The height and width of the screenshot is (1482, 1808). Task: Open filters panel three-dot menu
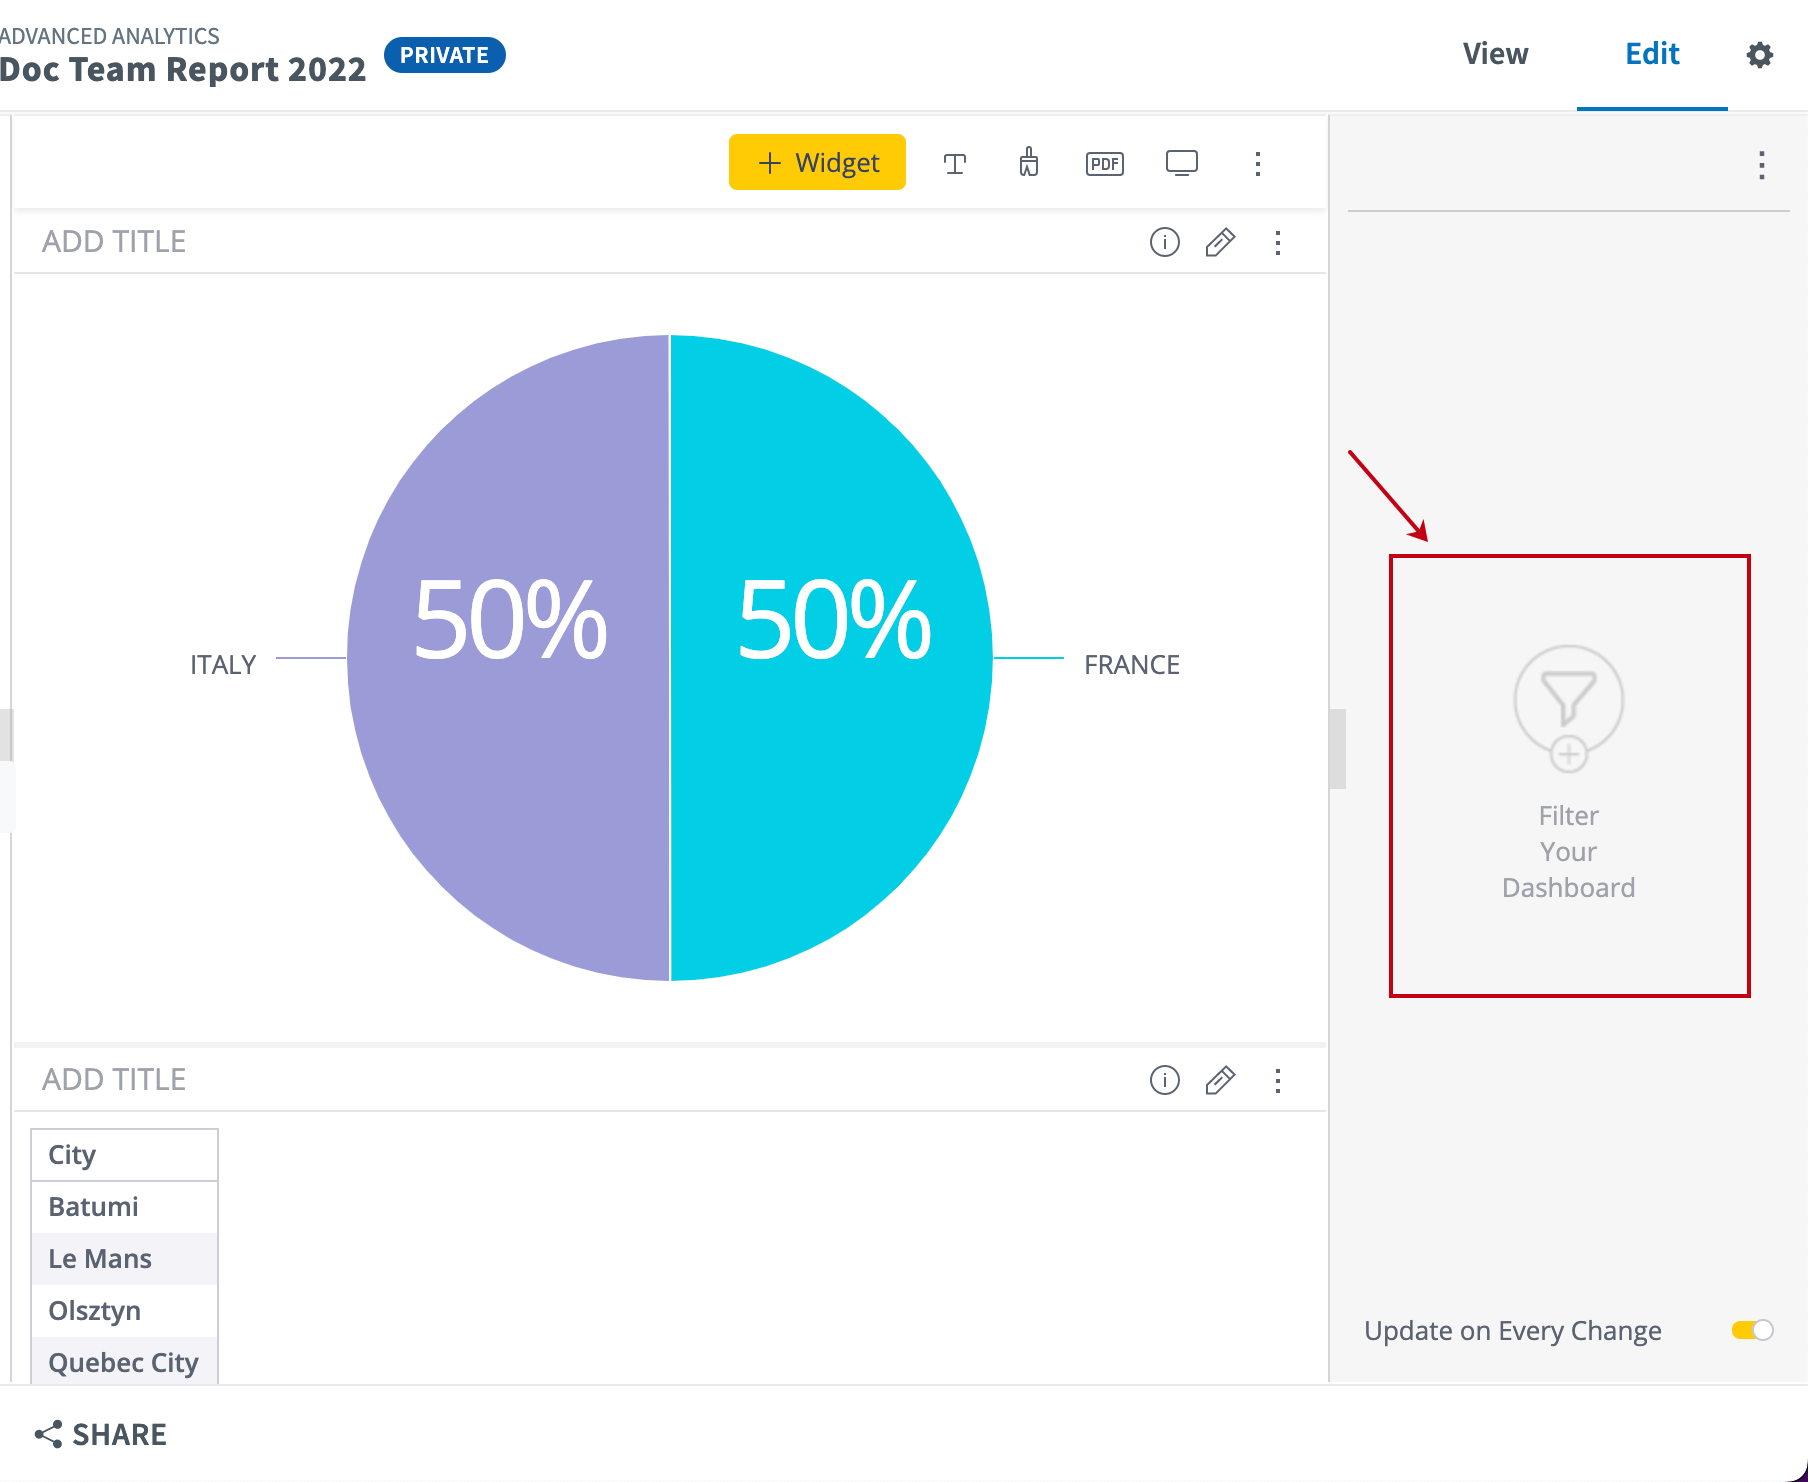(x=1761, y=165)
